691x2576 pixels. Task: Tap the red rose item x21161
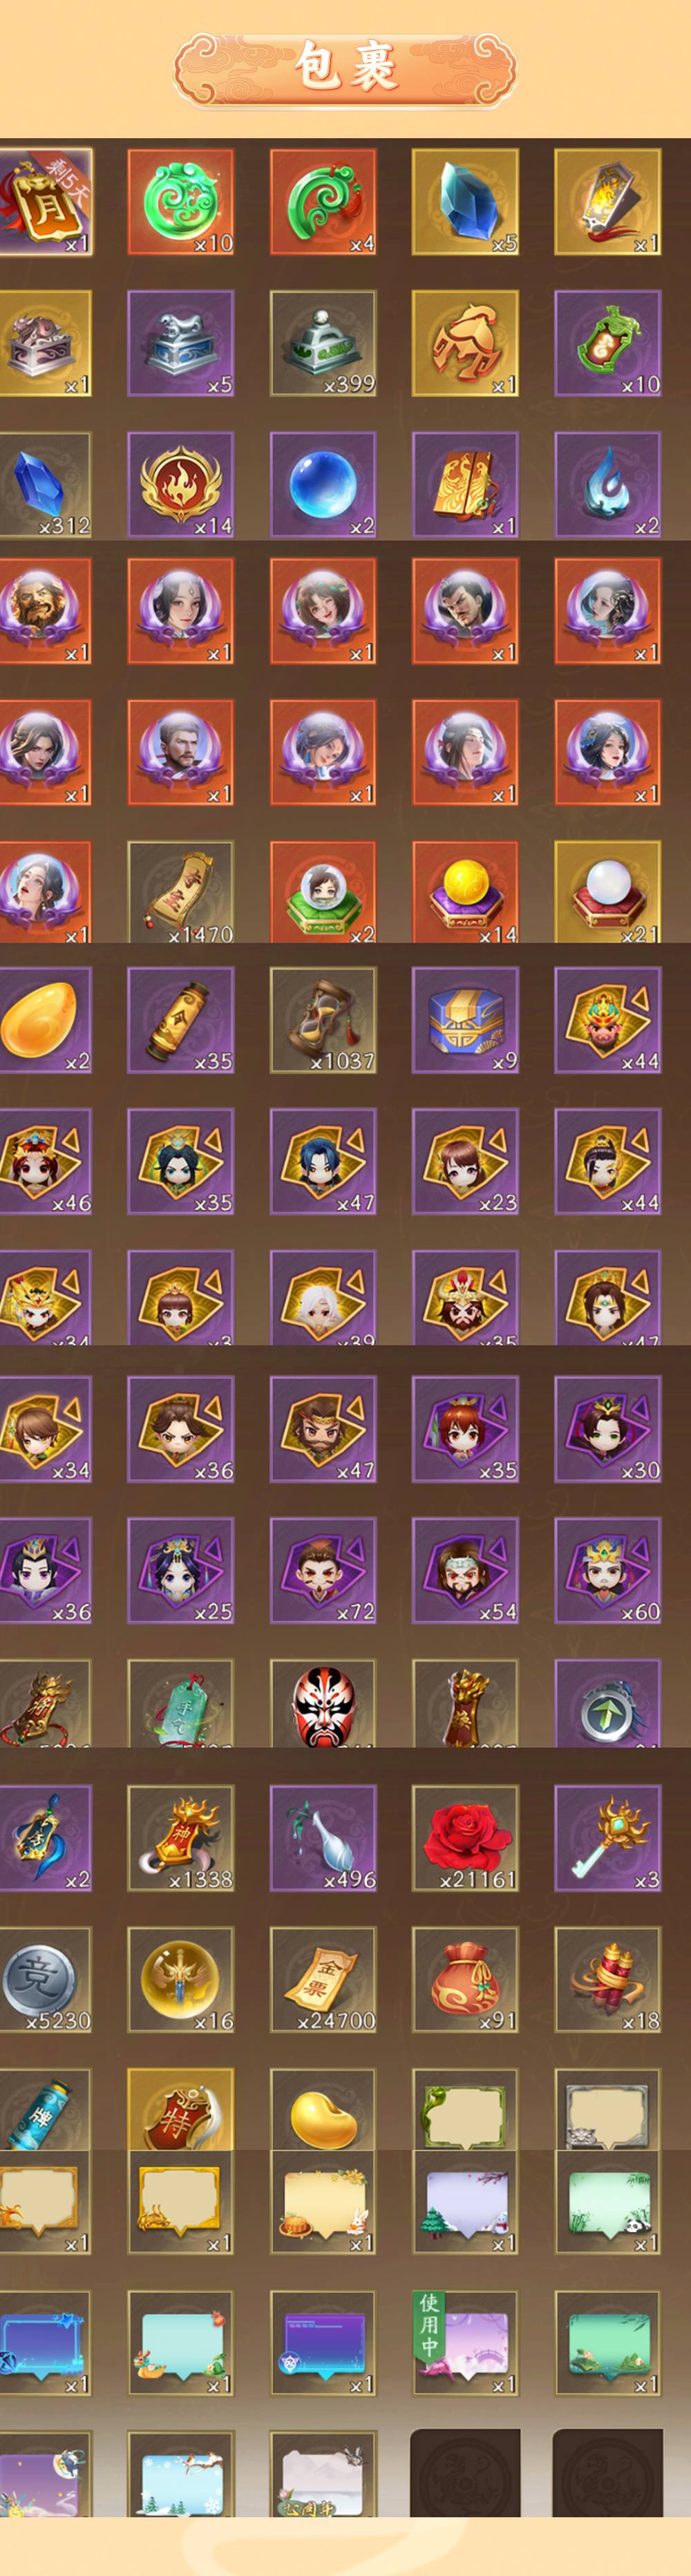click(x=465, y=1838)
